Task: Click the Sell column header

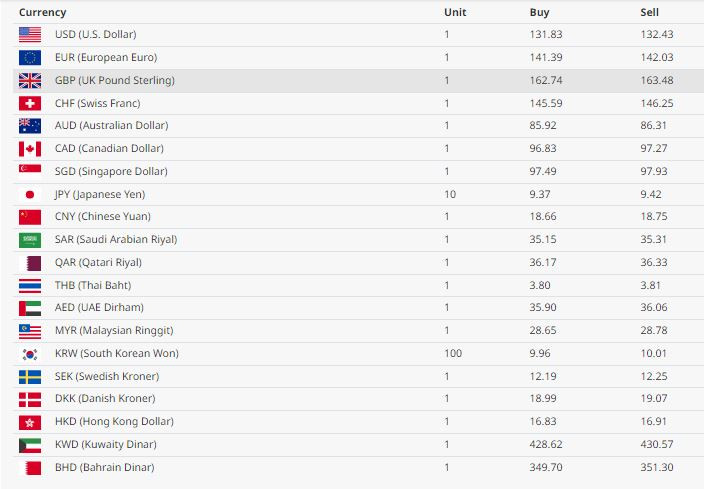Action: coord(649,12)
